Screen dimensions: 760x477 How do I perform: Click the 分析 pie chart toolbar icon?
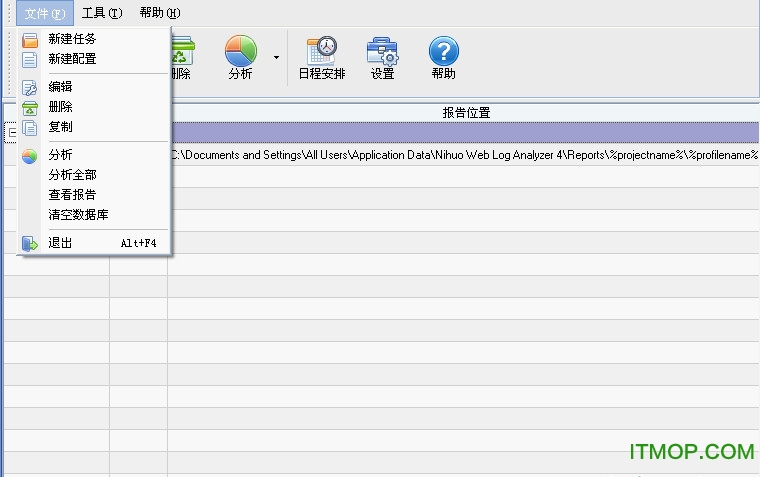click(240, 57)
